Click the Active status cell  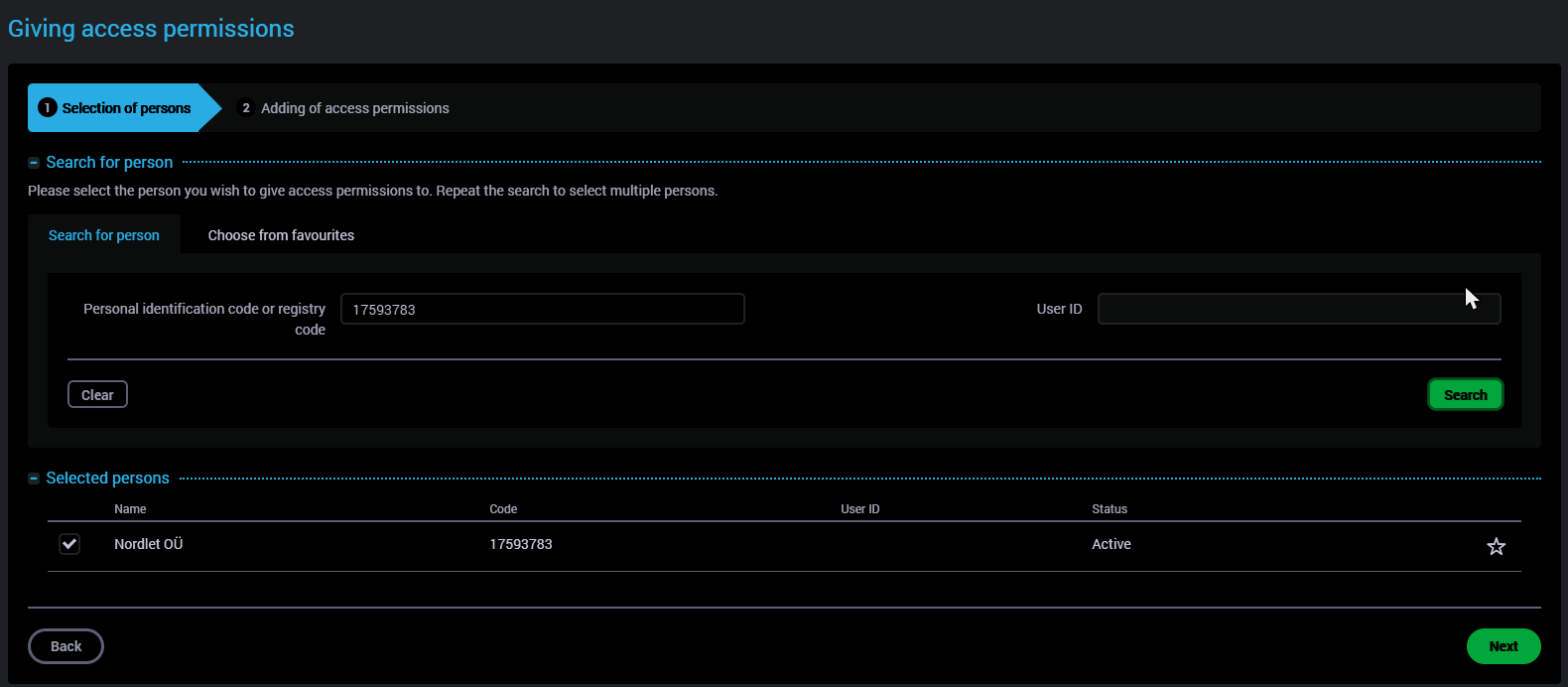1111,545
